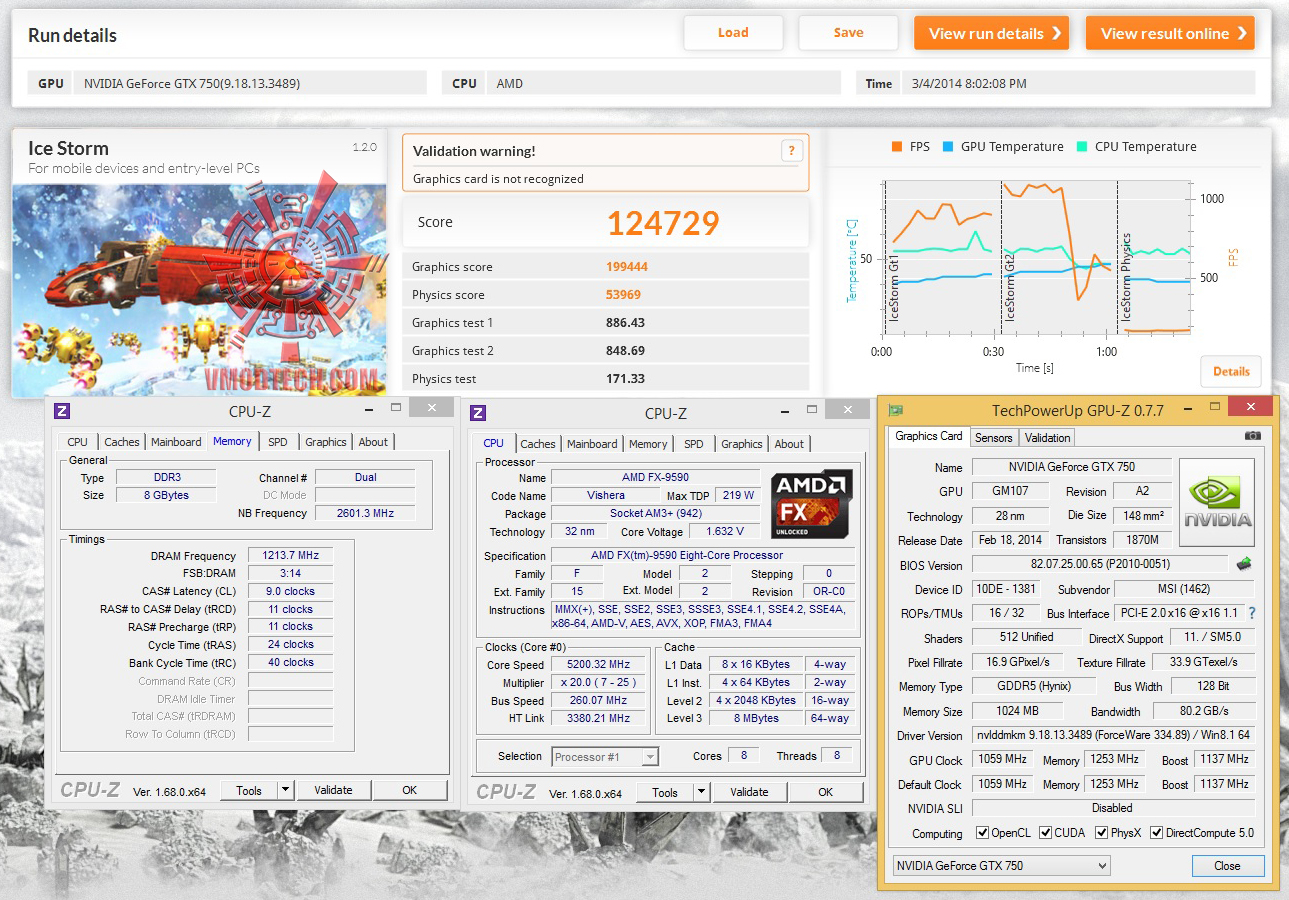Toggle the PhysX checkbox in GPU-Z
Screen dimensions: 1289x900
pyautogui.click(x=1101, y=833)
